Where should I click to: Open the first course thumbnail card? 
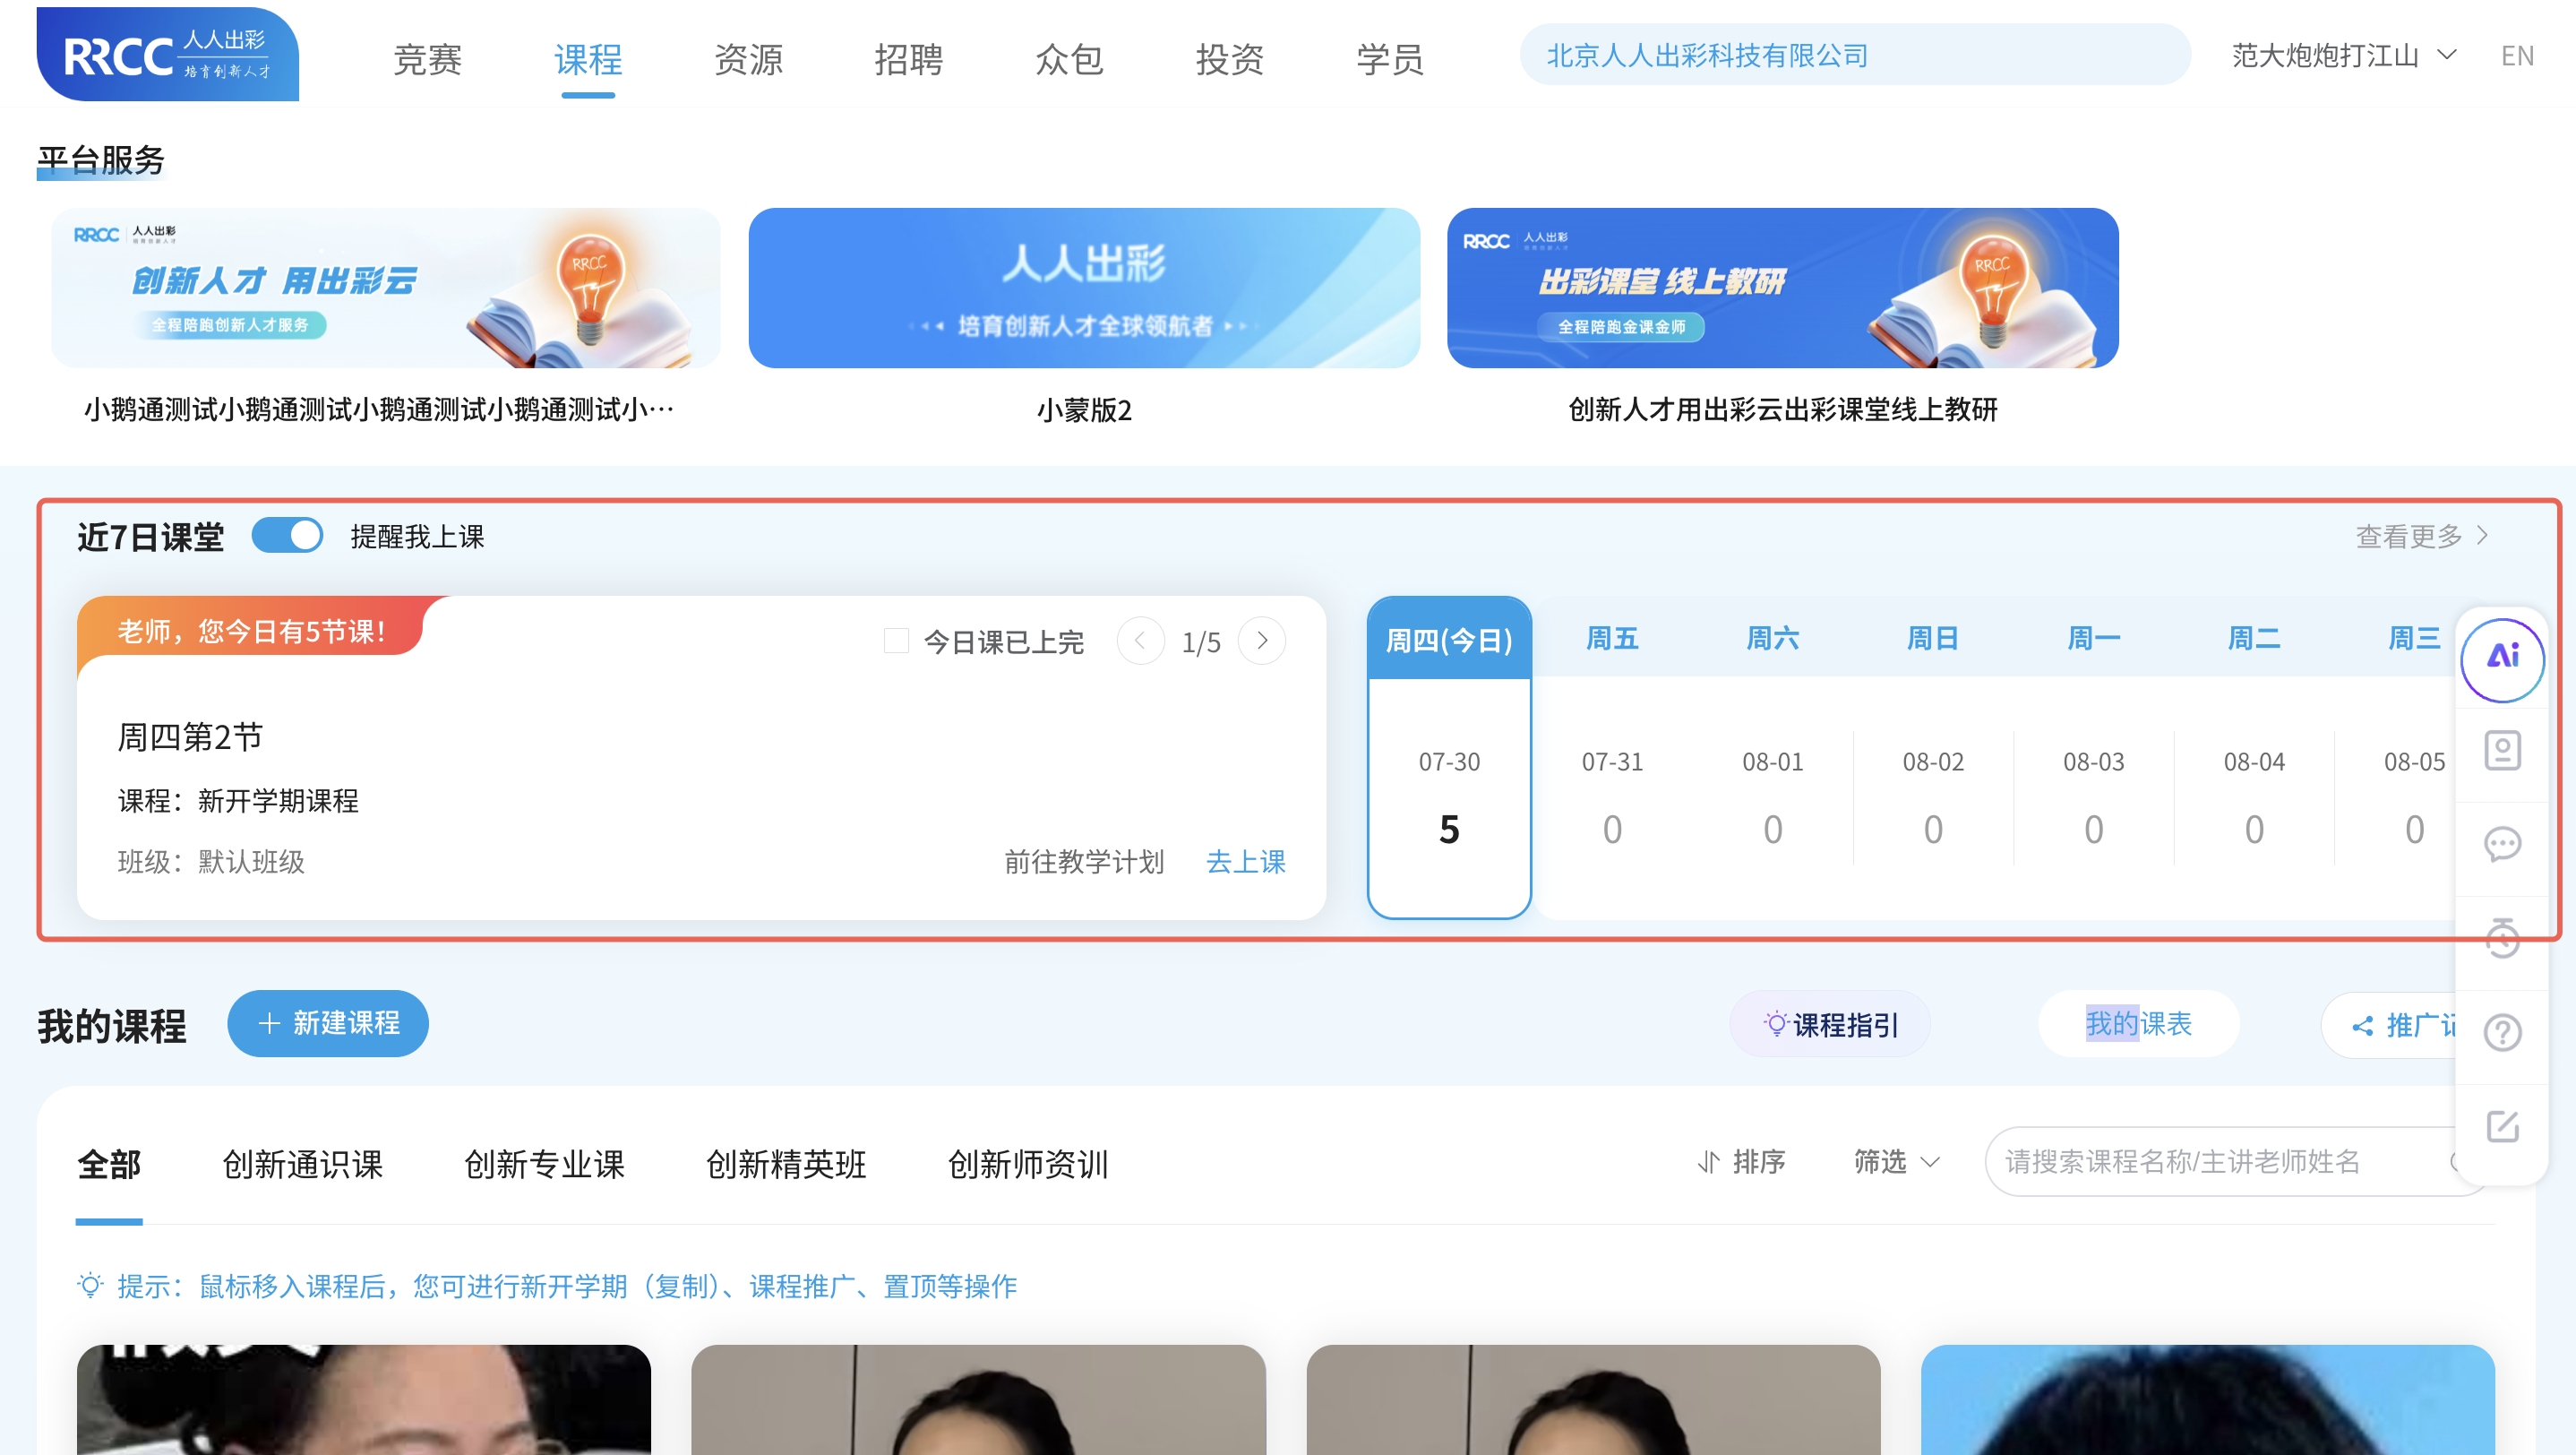[x=364, y=1399]
